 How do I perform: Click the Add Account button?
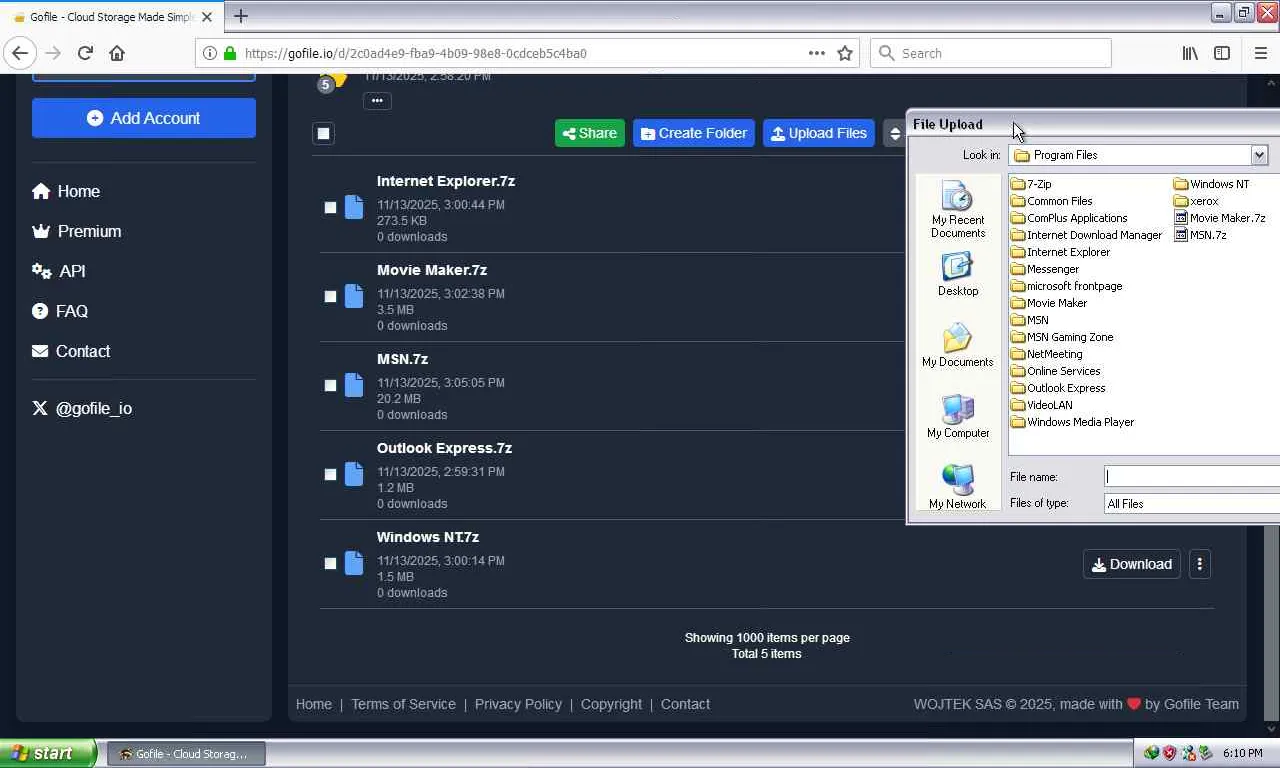tap(144, 118)
